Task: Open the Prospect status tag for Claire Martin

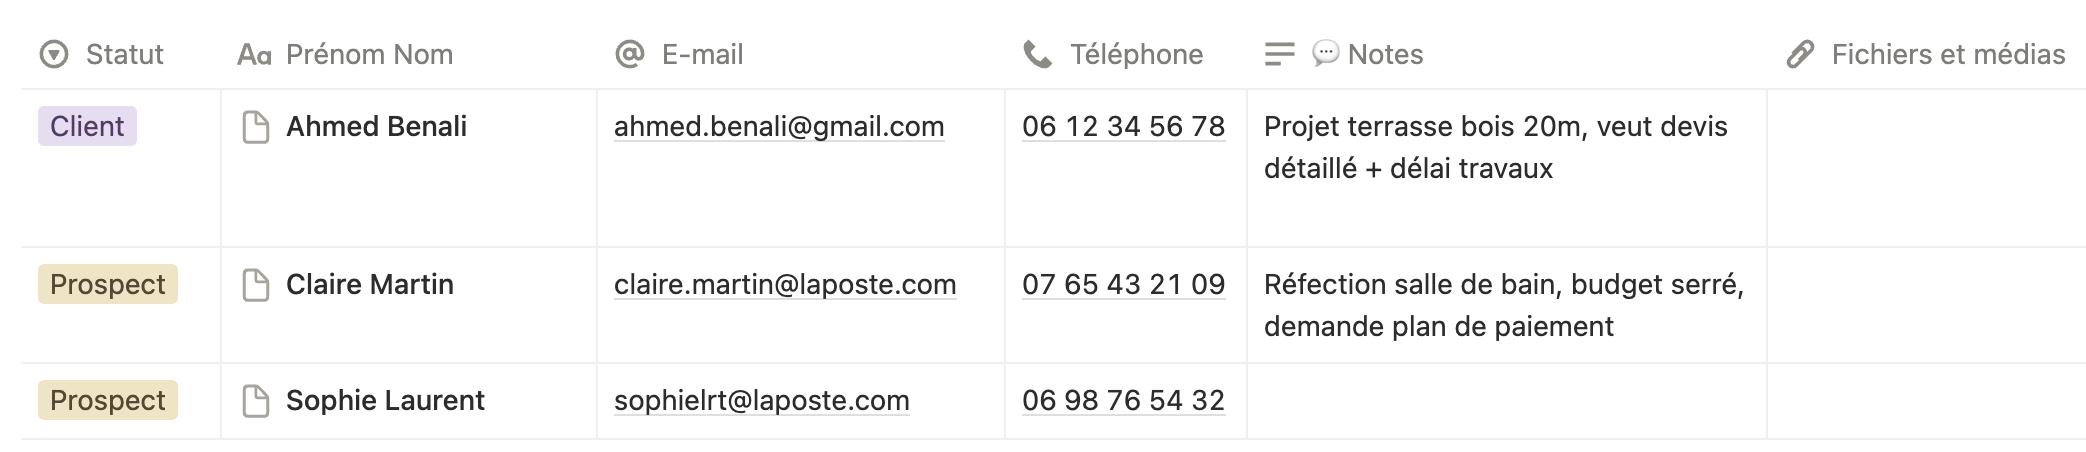Action: click(x=107, y=285)
